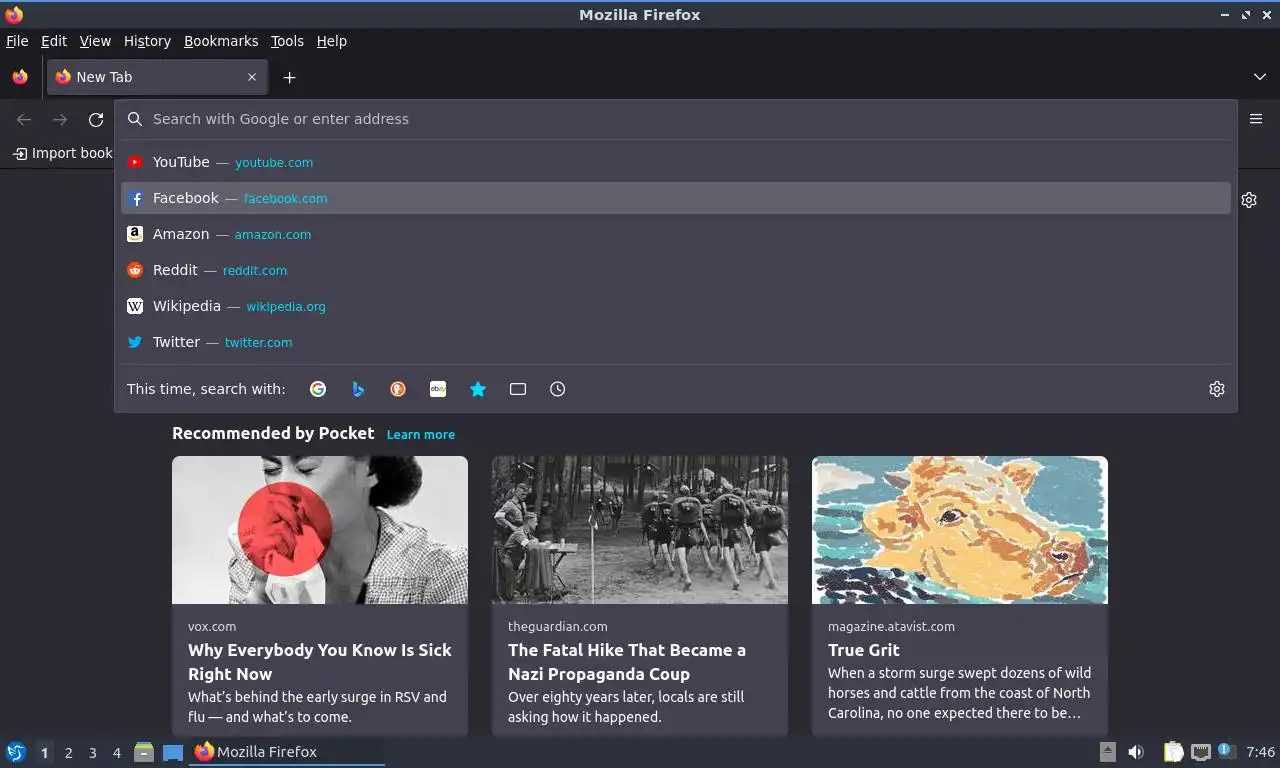Activate Mozilla Firefox taskbar entry

[x=287, y=752]
